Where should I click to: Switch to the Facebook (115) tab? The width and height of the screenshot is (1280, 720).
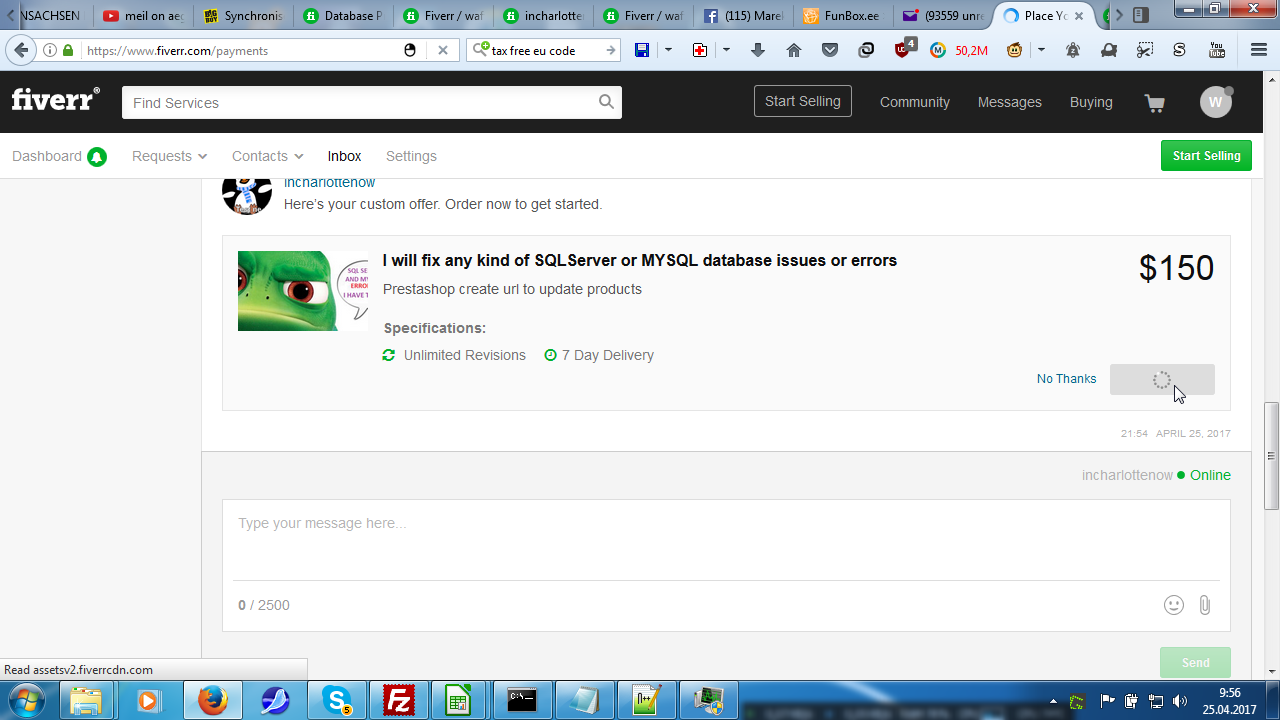tap(743, 16)
